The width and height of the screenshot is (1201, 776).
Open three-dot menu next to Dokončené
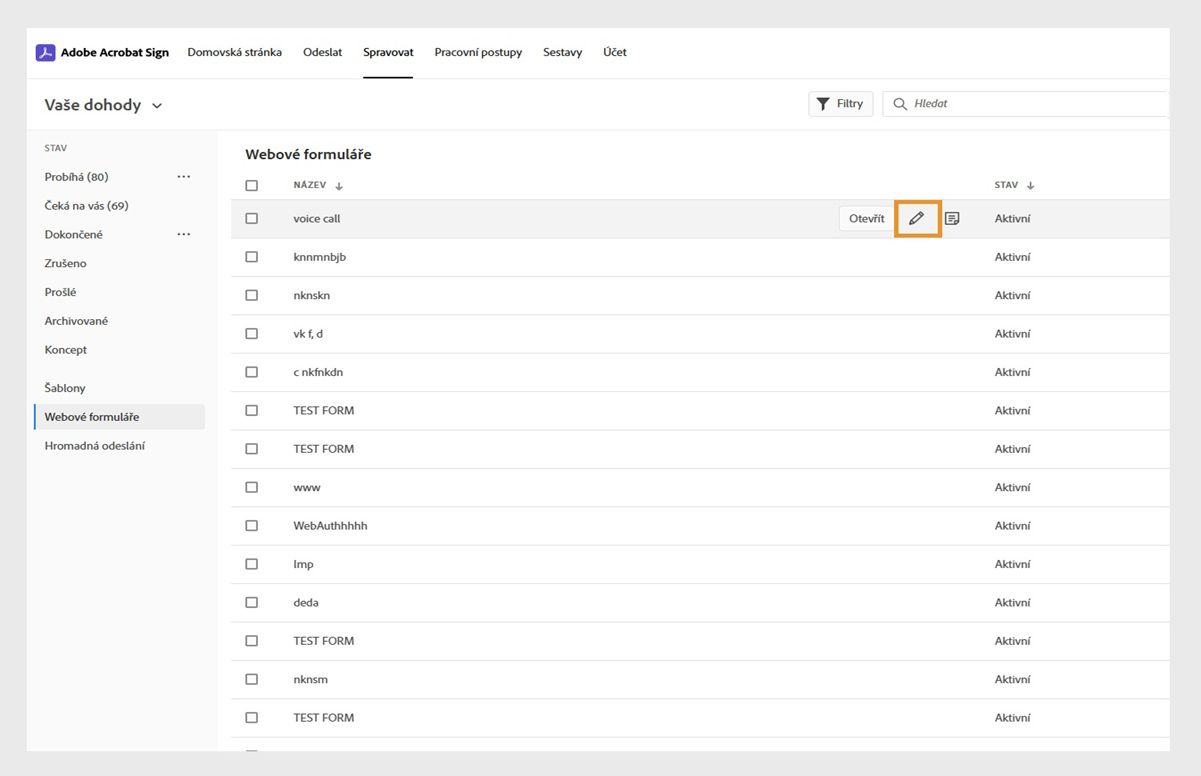pyautogui.click(x=183, y=235)
